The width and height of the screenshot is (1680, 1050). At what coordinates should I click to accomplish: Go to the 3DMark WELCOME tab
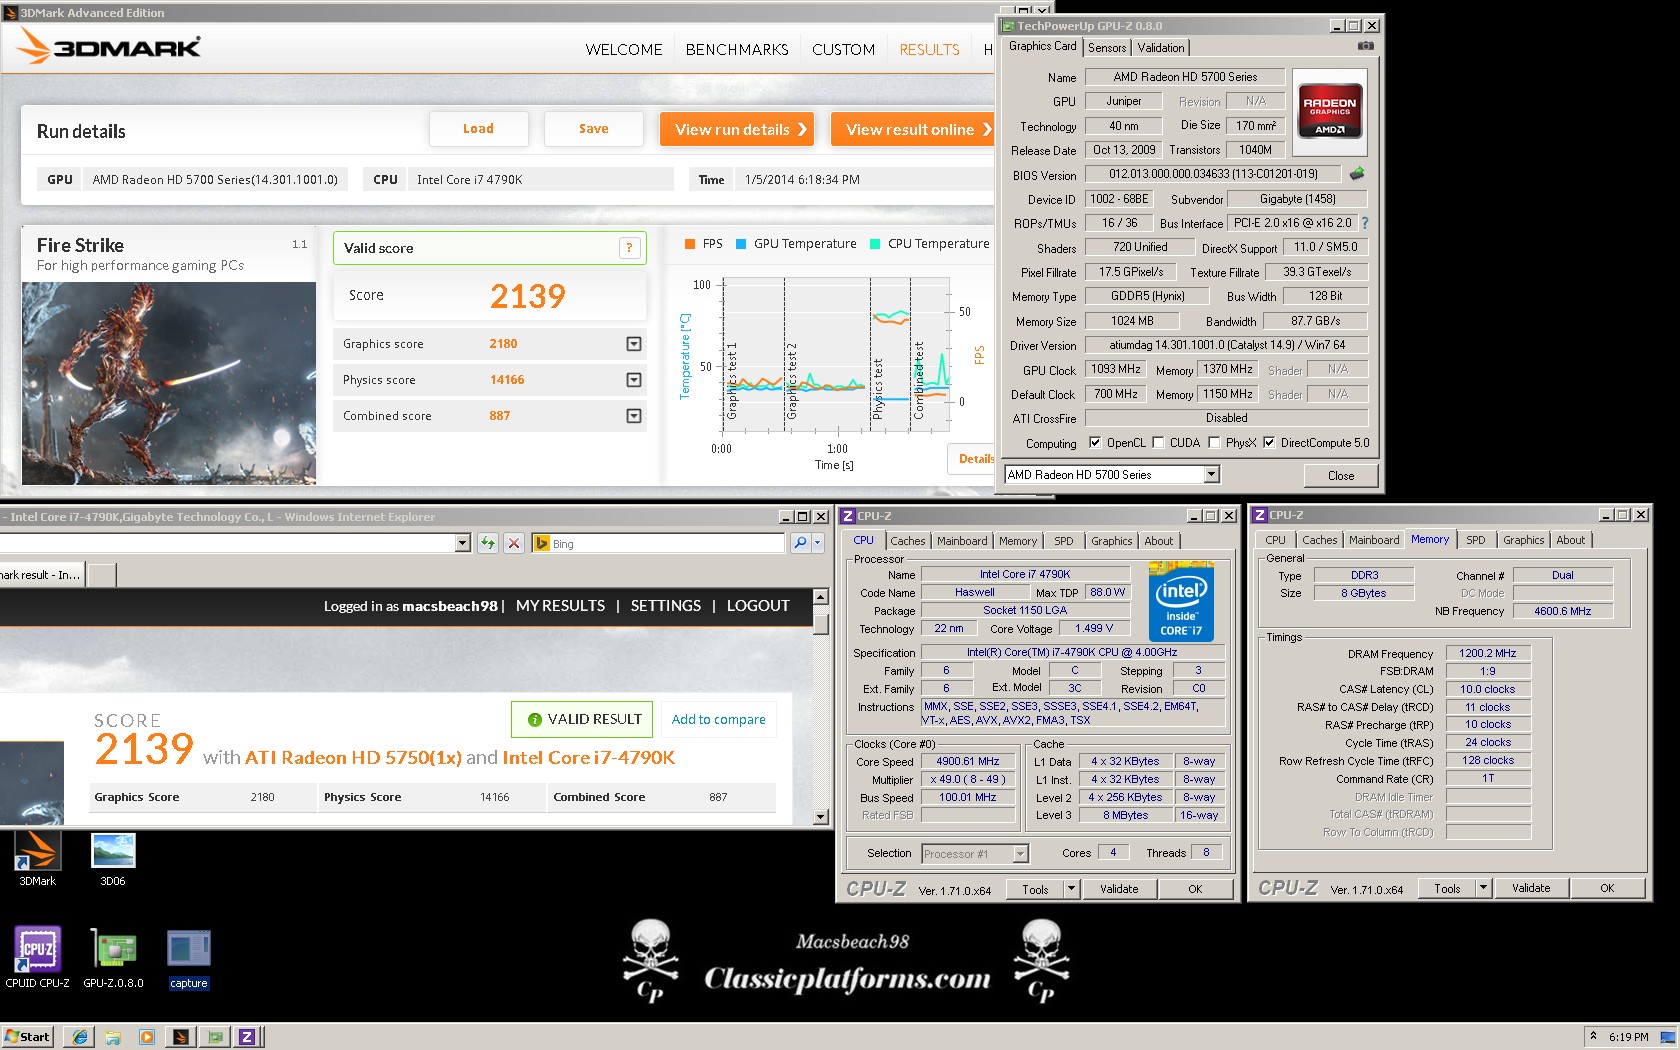(624, 49)
